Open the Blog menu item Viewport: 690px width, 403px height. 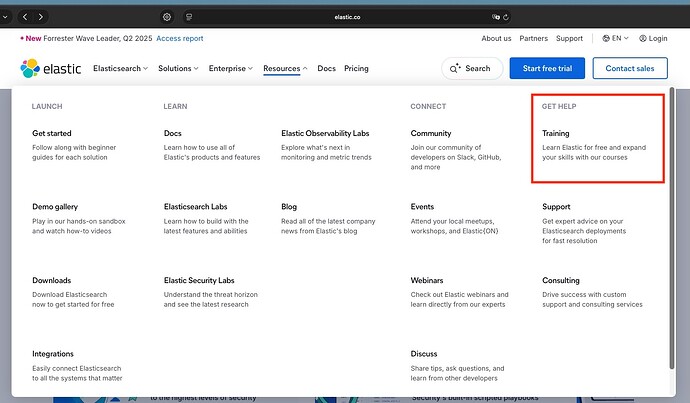(289, 207)
